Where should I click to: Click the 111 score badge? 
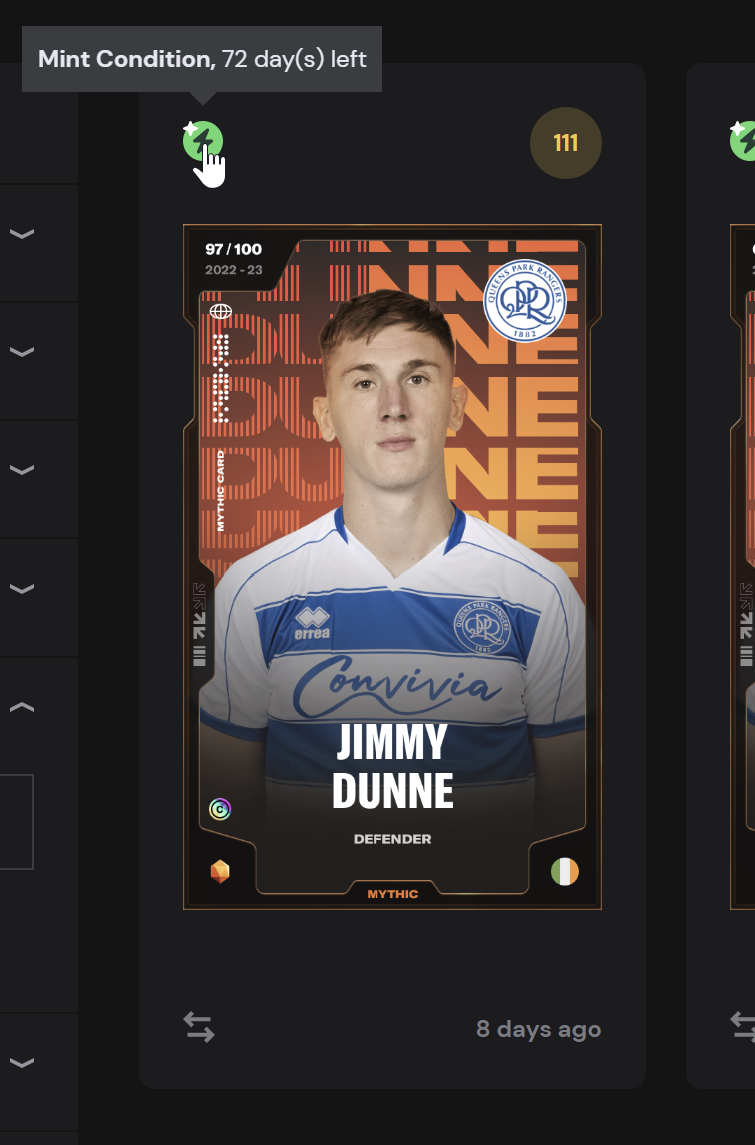tap(566, 143)
